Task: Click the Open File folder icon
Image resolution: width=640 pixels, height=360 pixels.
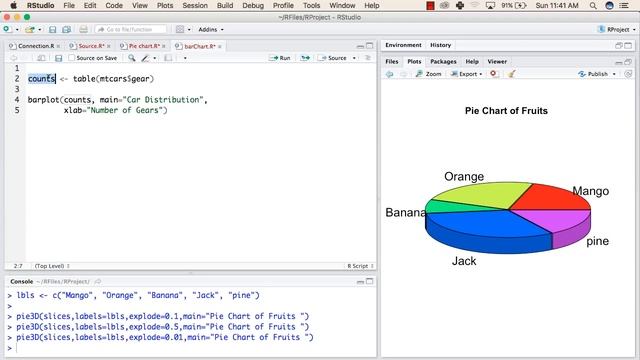Action: click(29, 29)
